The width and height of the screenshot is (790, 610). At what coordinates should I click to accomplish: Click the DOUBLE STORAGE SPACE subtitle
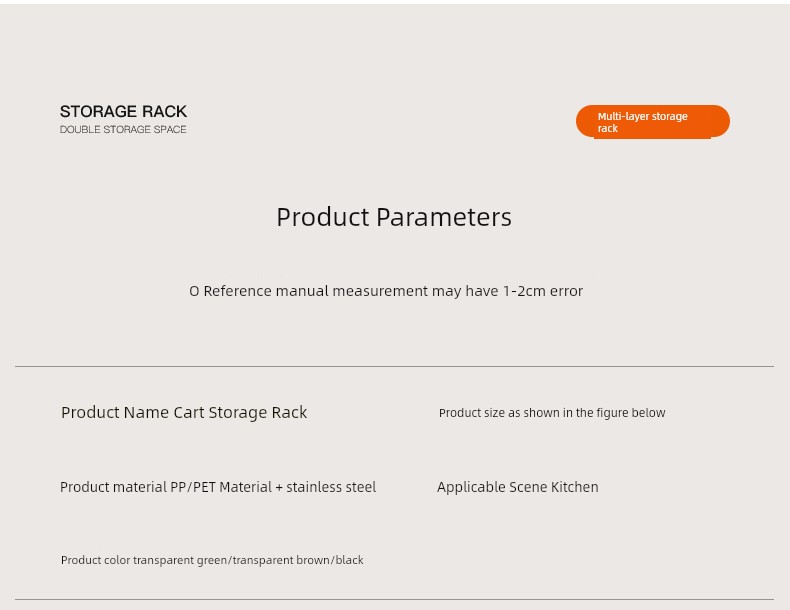[123, 130]
